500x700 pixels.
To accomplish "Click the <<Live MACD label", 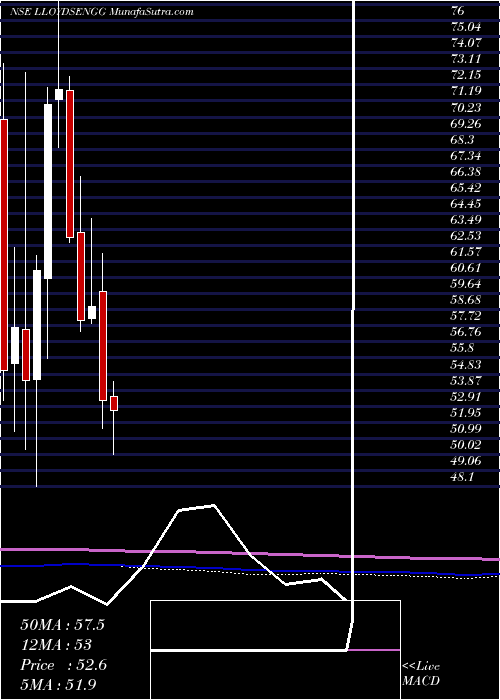I will 421,673.
